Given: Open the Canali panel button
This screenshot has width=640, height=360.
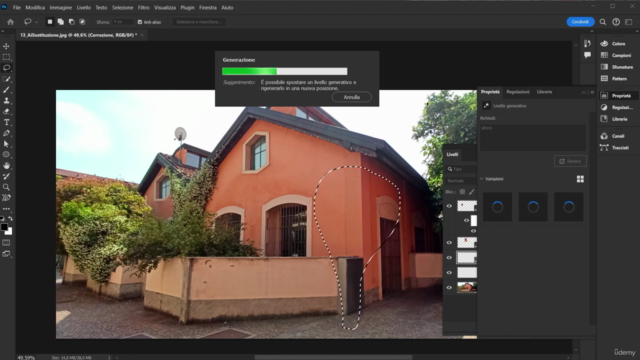Looking at the screenshot, I should pyautogui.click(x=618, y=136).
